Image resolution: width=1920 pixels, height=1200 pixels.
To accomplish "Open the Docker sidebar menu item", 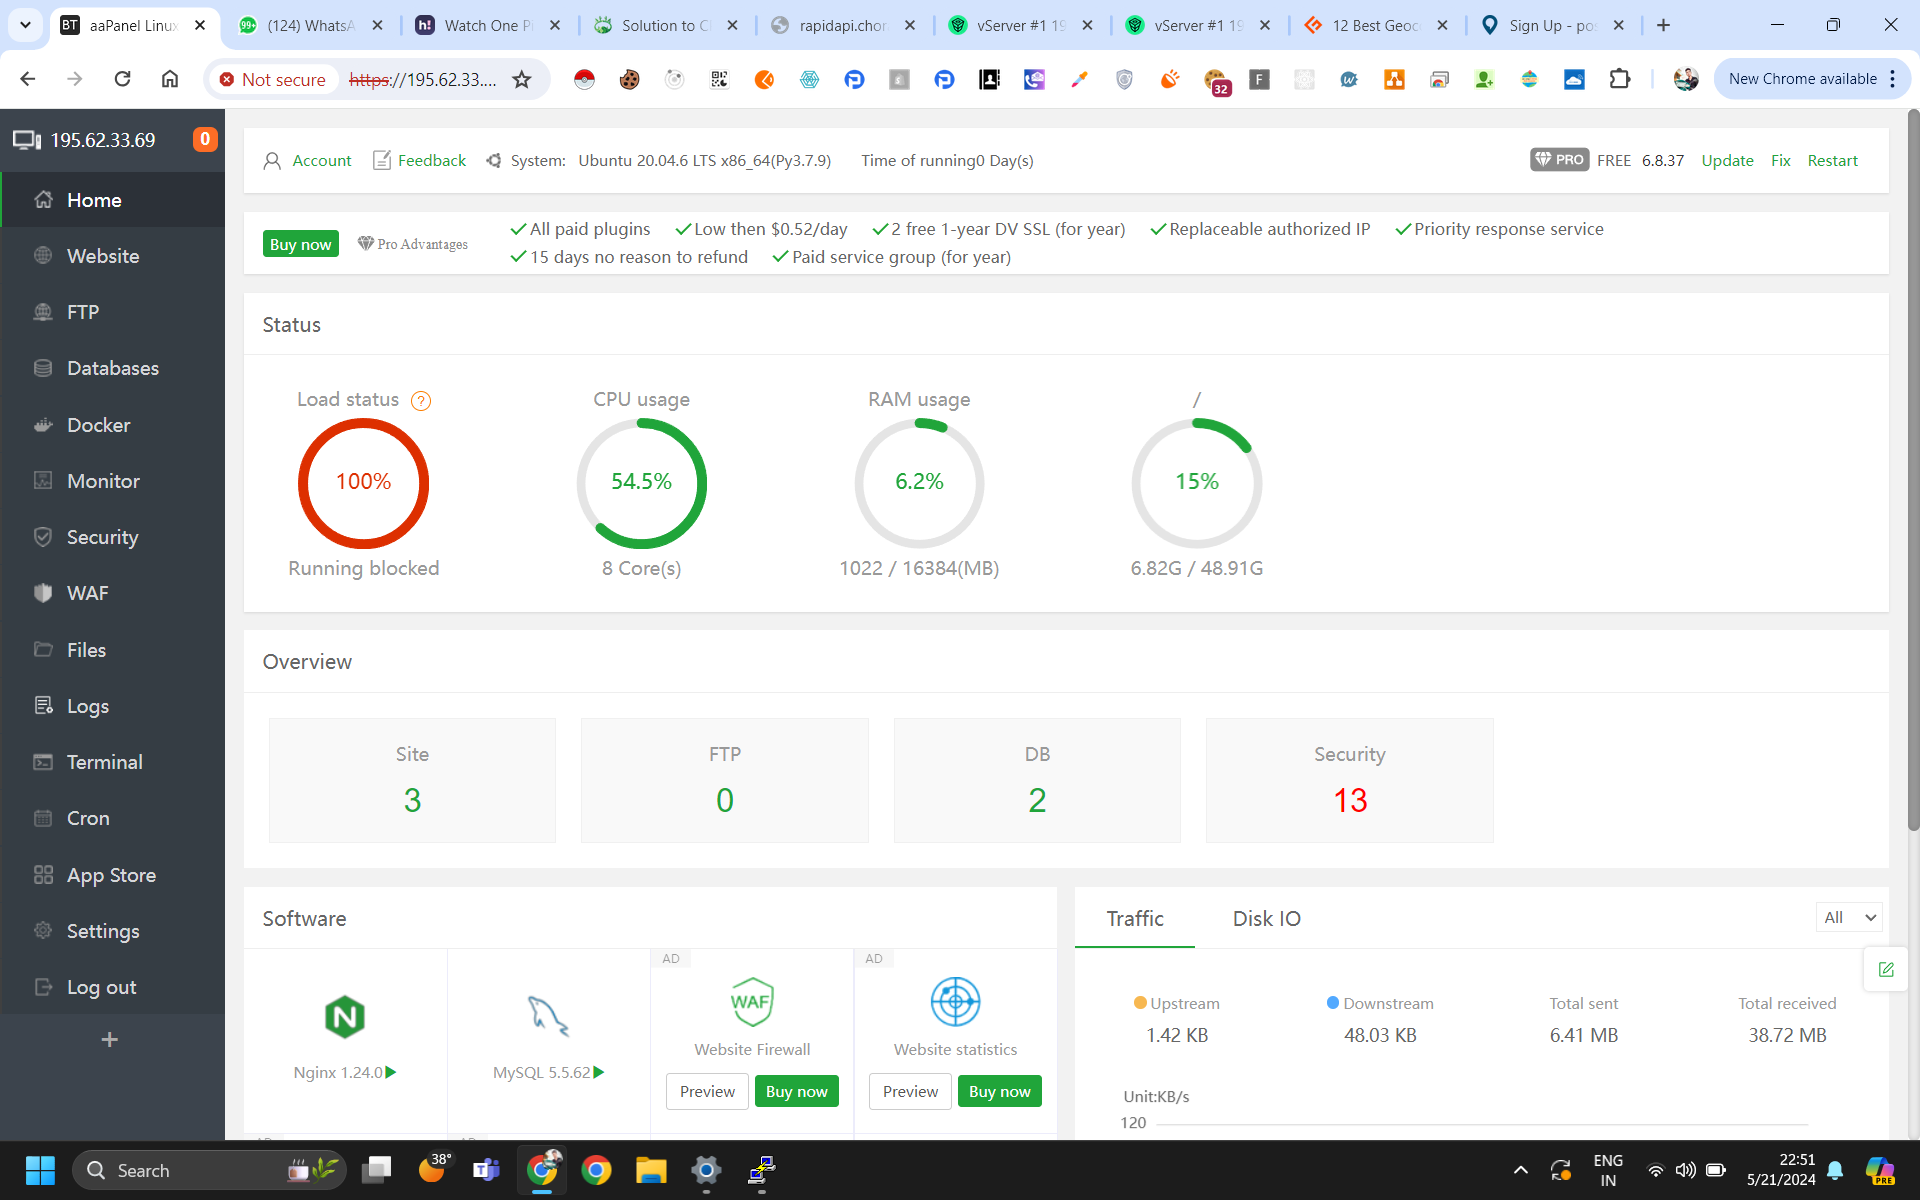I will pos(98,425).
